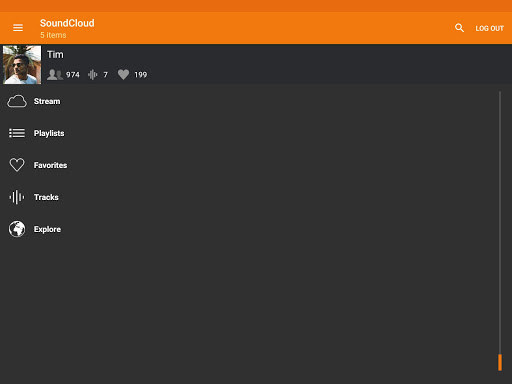Click the followers people icon
Screen dimensions: 512x384
[x=55, y=75]
